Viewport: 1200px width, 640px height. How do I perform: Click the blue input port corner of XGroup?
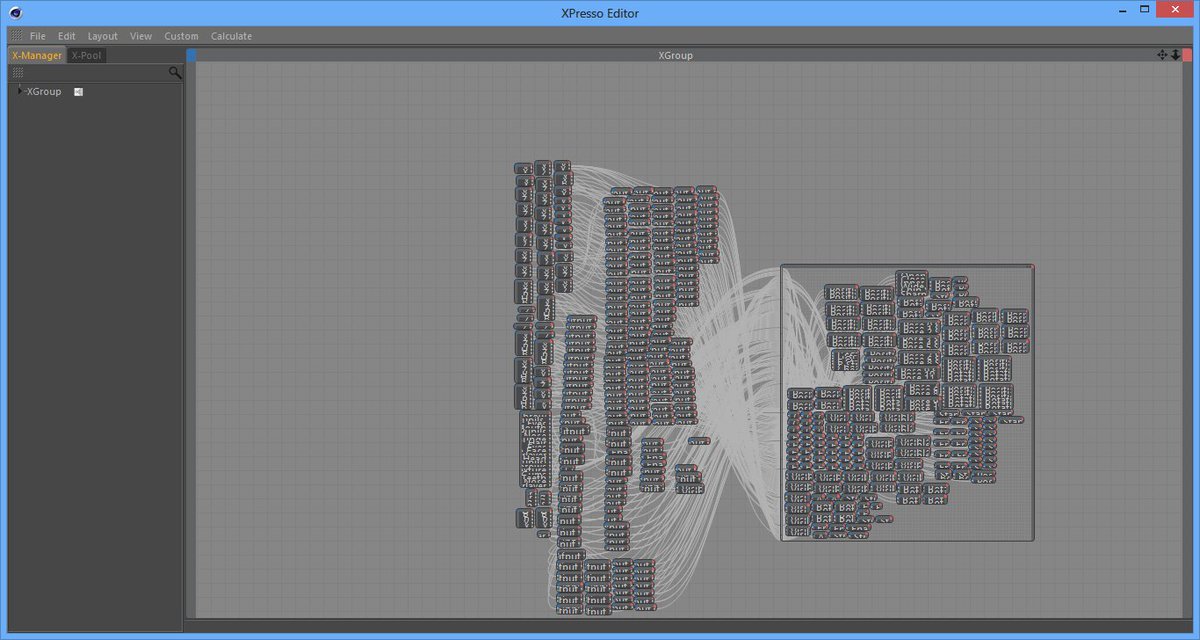coord(191,55)
